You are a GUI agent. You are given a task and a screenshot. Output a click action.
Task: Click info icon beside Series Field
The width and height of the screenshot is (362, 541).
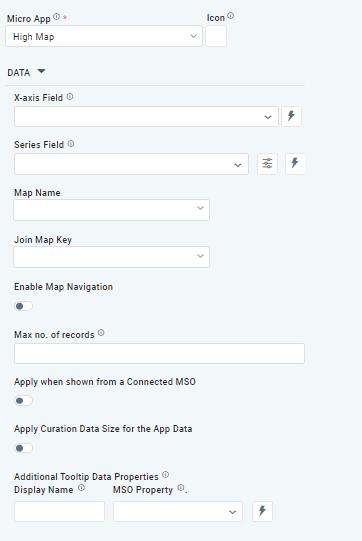click(x=71, y=144)
